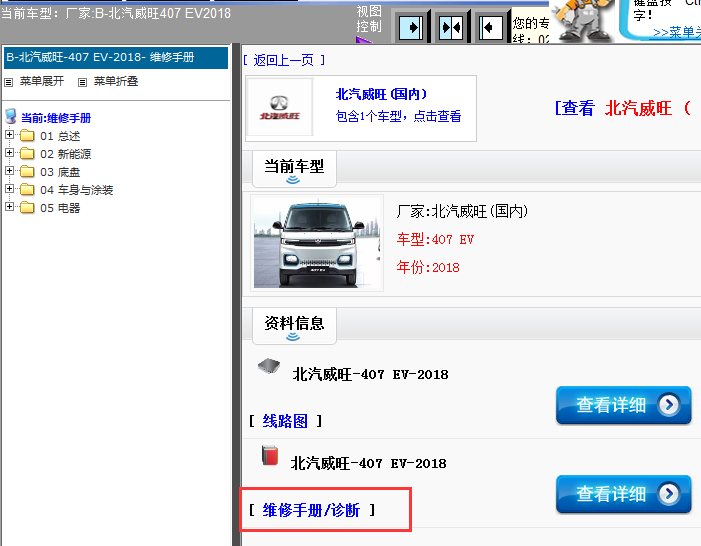Image resolution: width=701 pixels, height=546 pixels.
Task: Click the 北汽威旺 brand logo
Action: coord(280,107)
